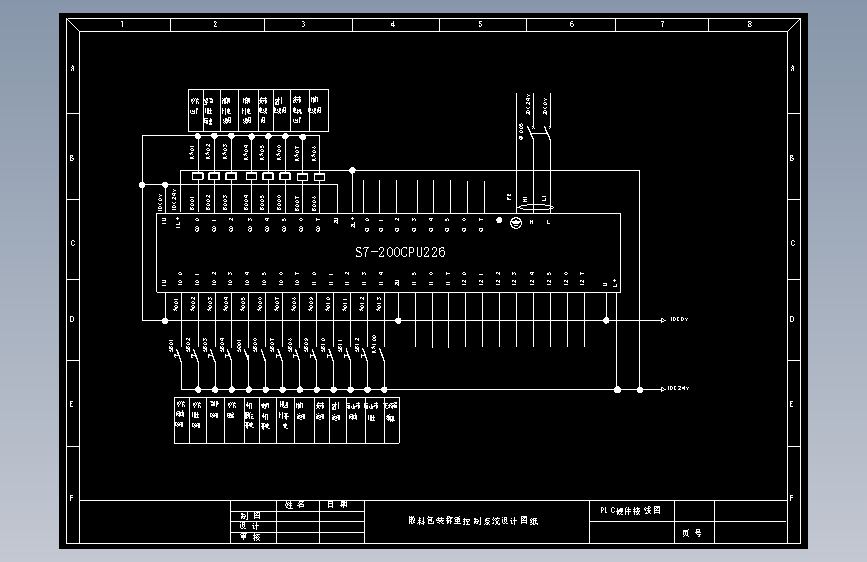Screen dimensions: 867x562
Task: Click row letter F on the right border
Action: (791, 498)
